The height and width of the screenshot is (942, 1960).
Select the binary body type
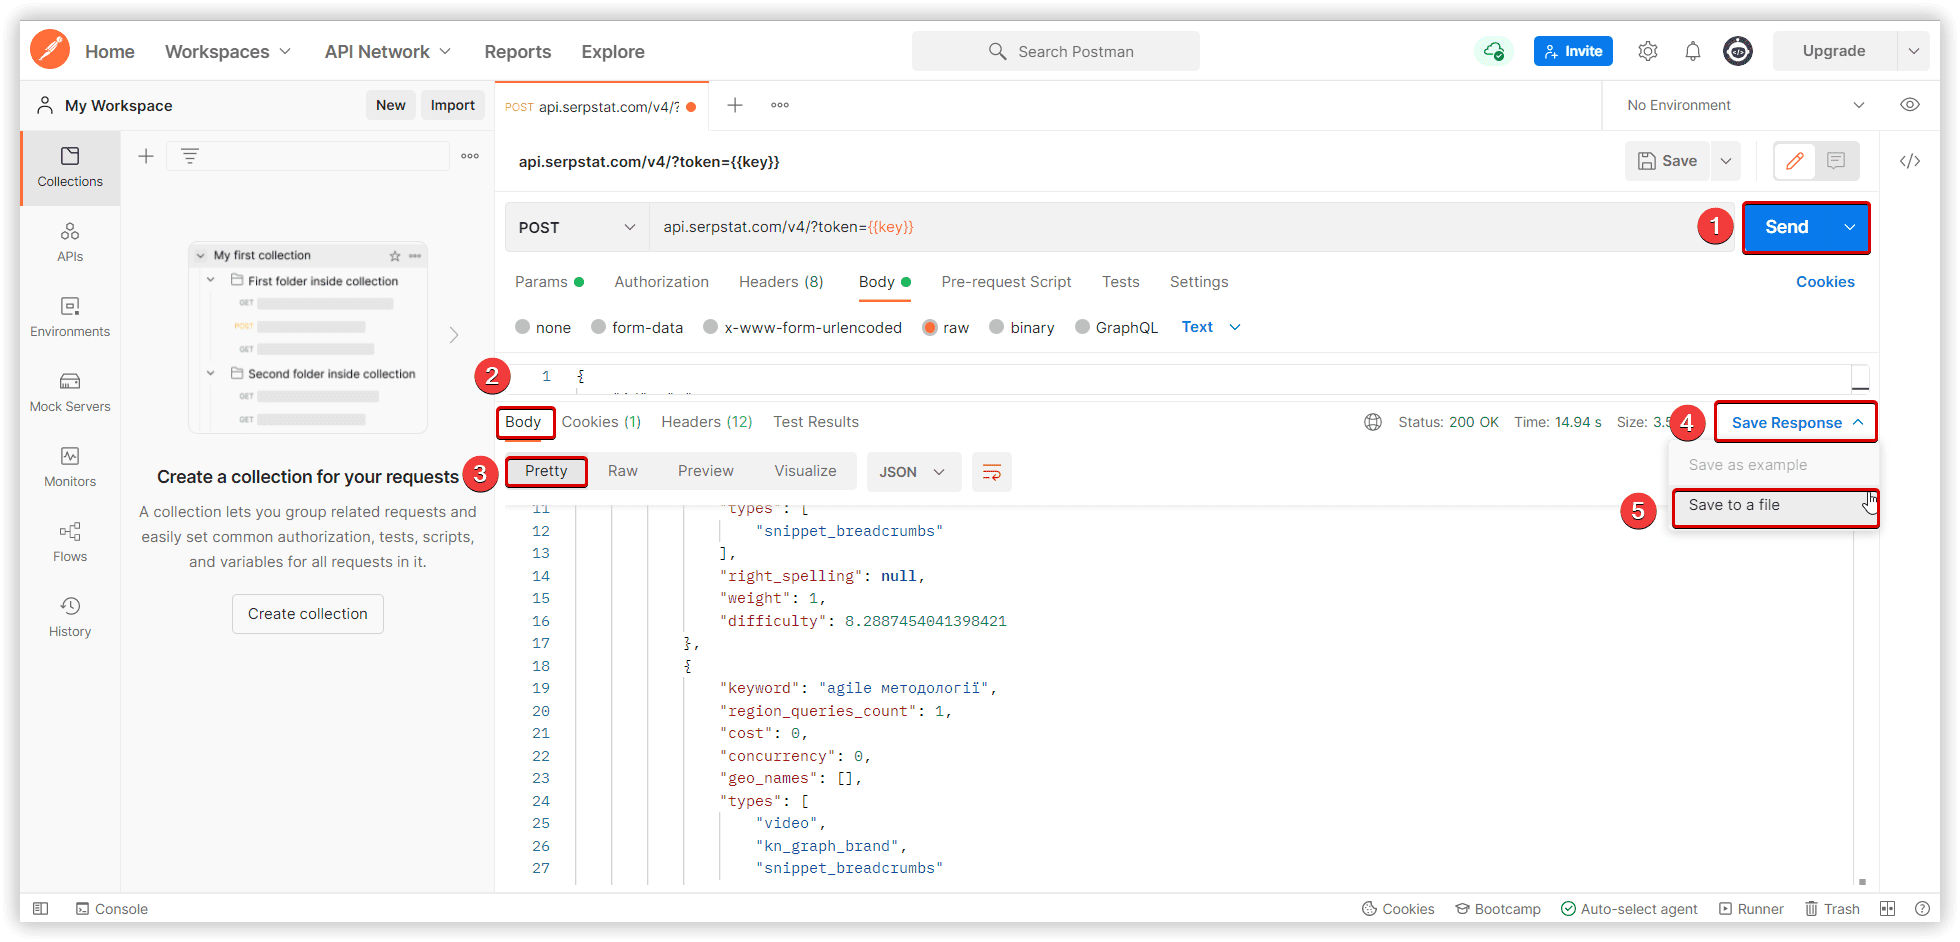pos(1021,327)
